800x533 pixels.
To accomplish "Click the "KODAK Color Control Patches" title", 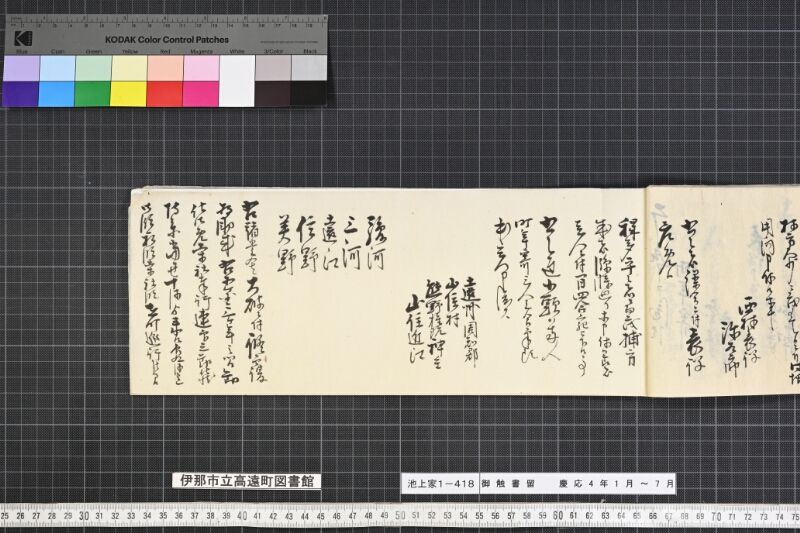I will click(x=167, y=40).
